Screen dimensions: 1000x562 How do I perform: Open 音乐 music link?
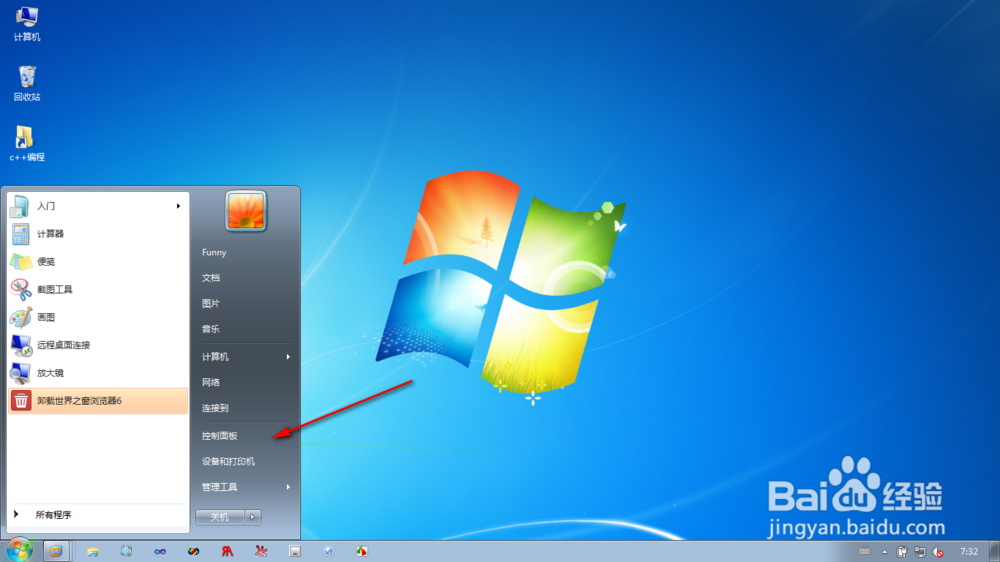[246, 329]
